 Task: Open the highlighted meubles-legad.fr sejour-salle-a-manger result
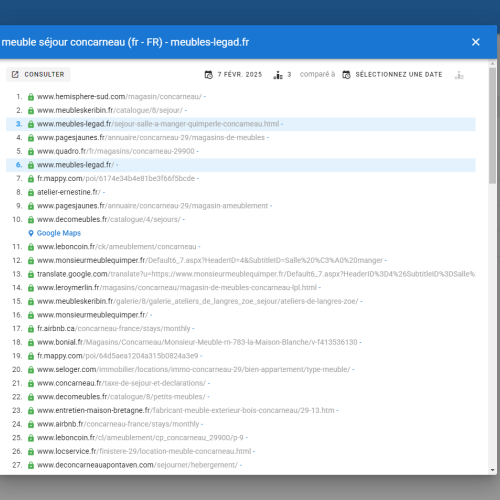pos(158,124)
